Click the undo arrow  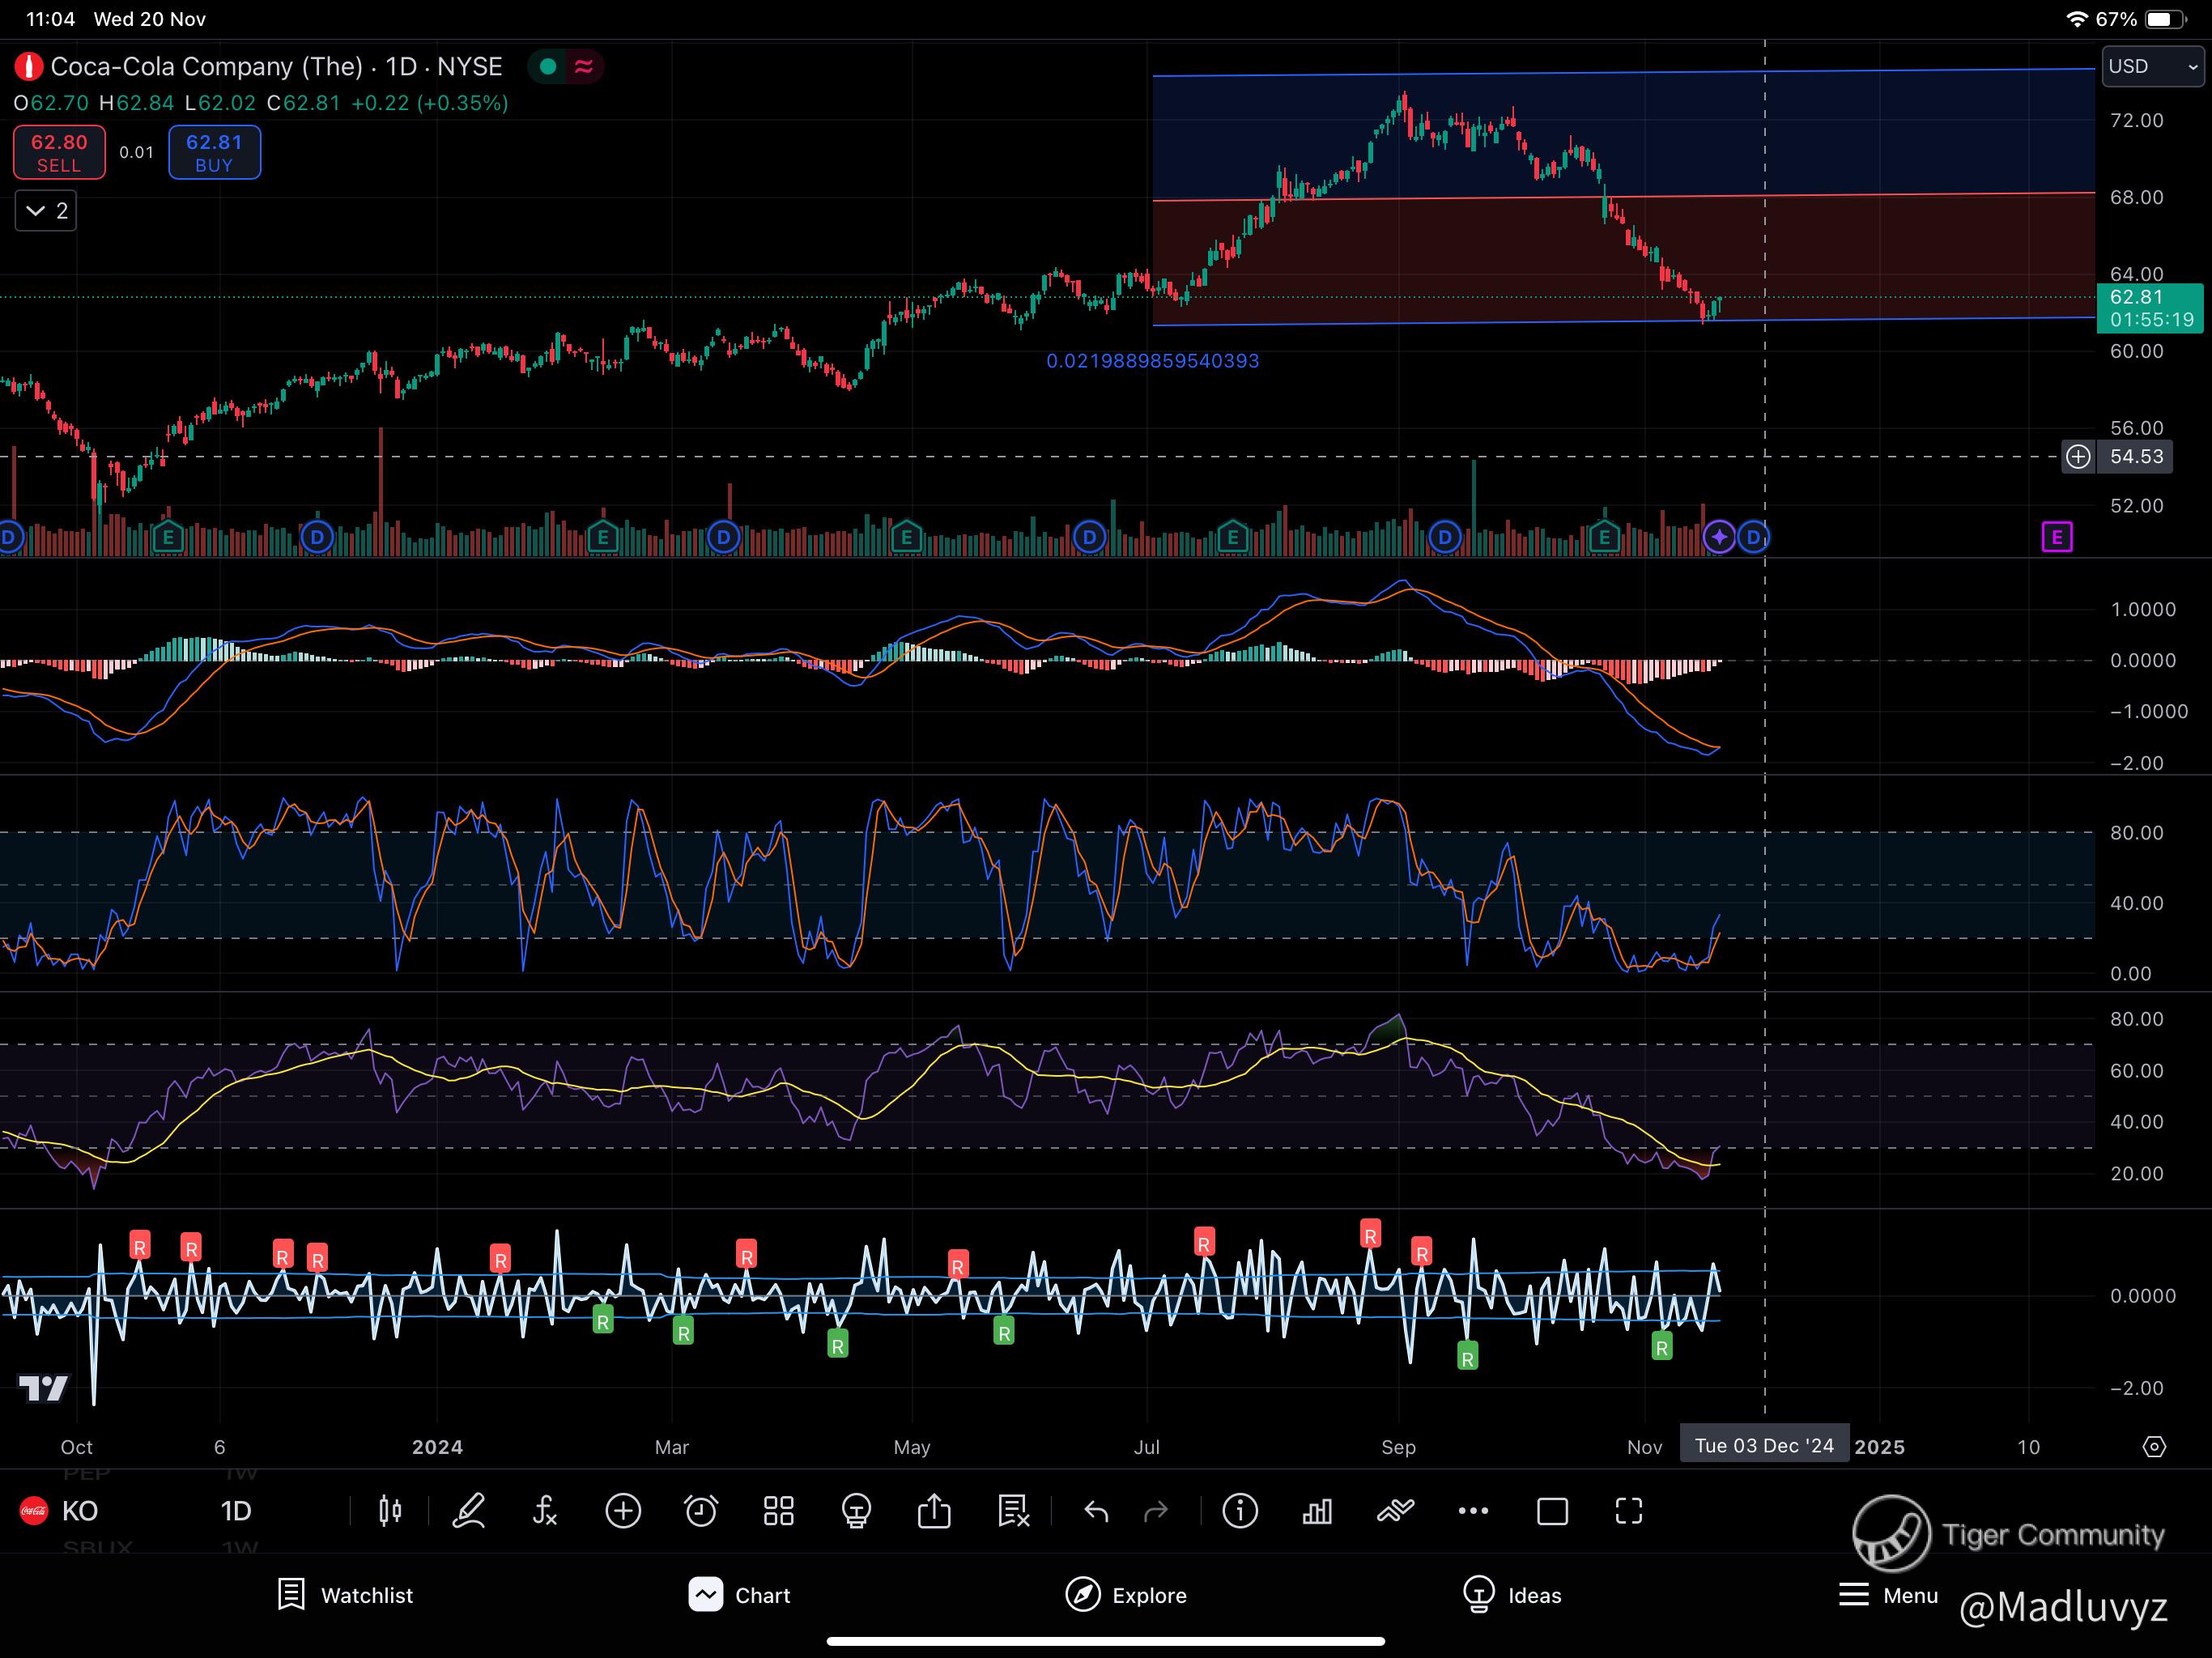click(x=1096, y=1511)
